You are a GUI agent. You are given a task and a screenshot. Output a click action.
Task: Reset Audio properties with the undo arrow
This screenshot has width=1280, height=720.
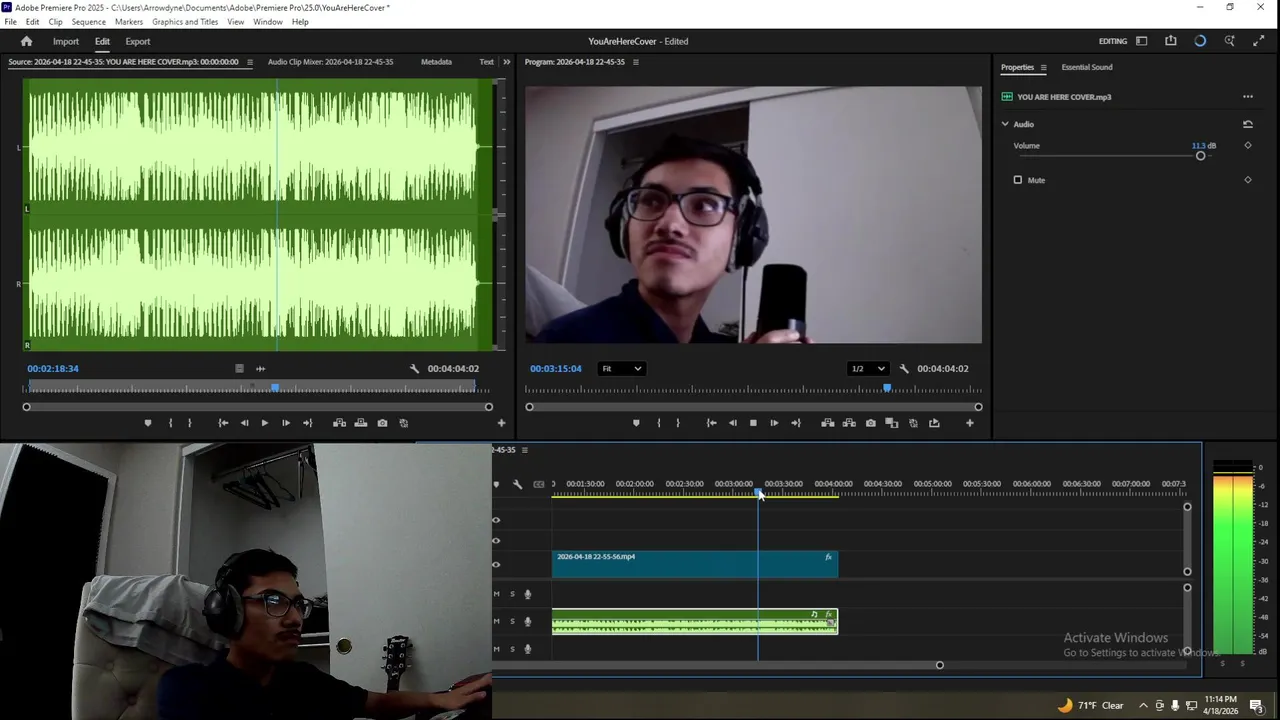click(x=1248, y=124)
